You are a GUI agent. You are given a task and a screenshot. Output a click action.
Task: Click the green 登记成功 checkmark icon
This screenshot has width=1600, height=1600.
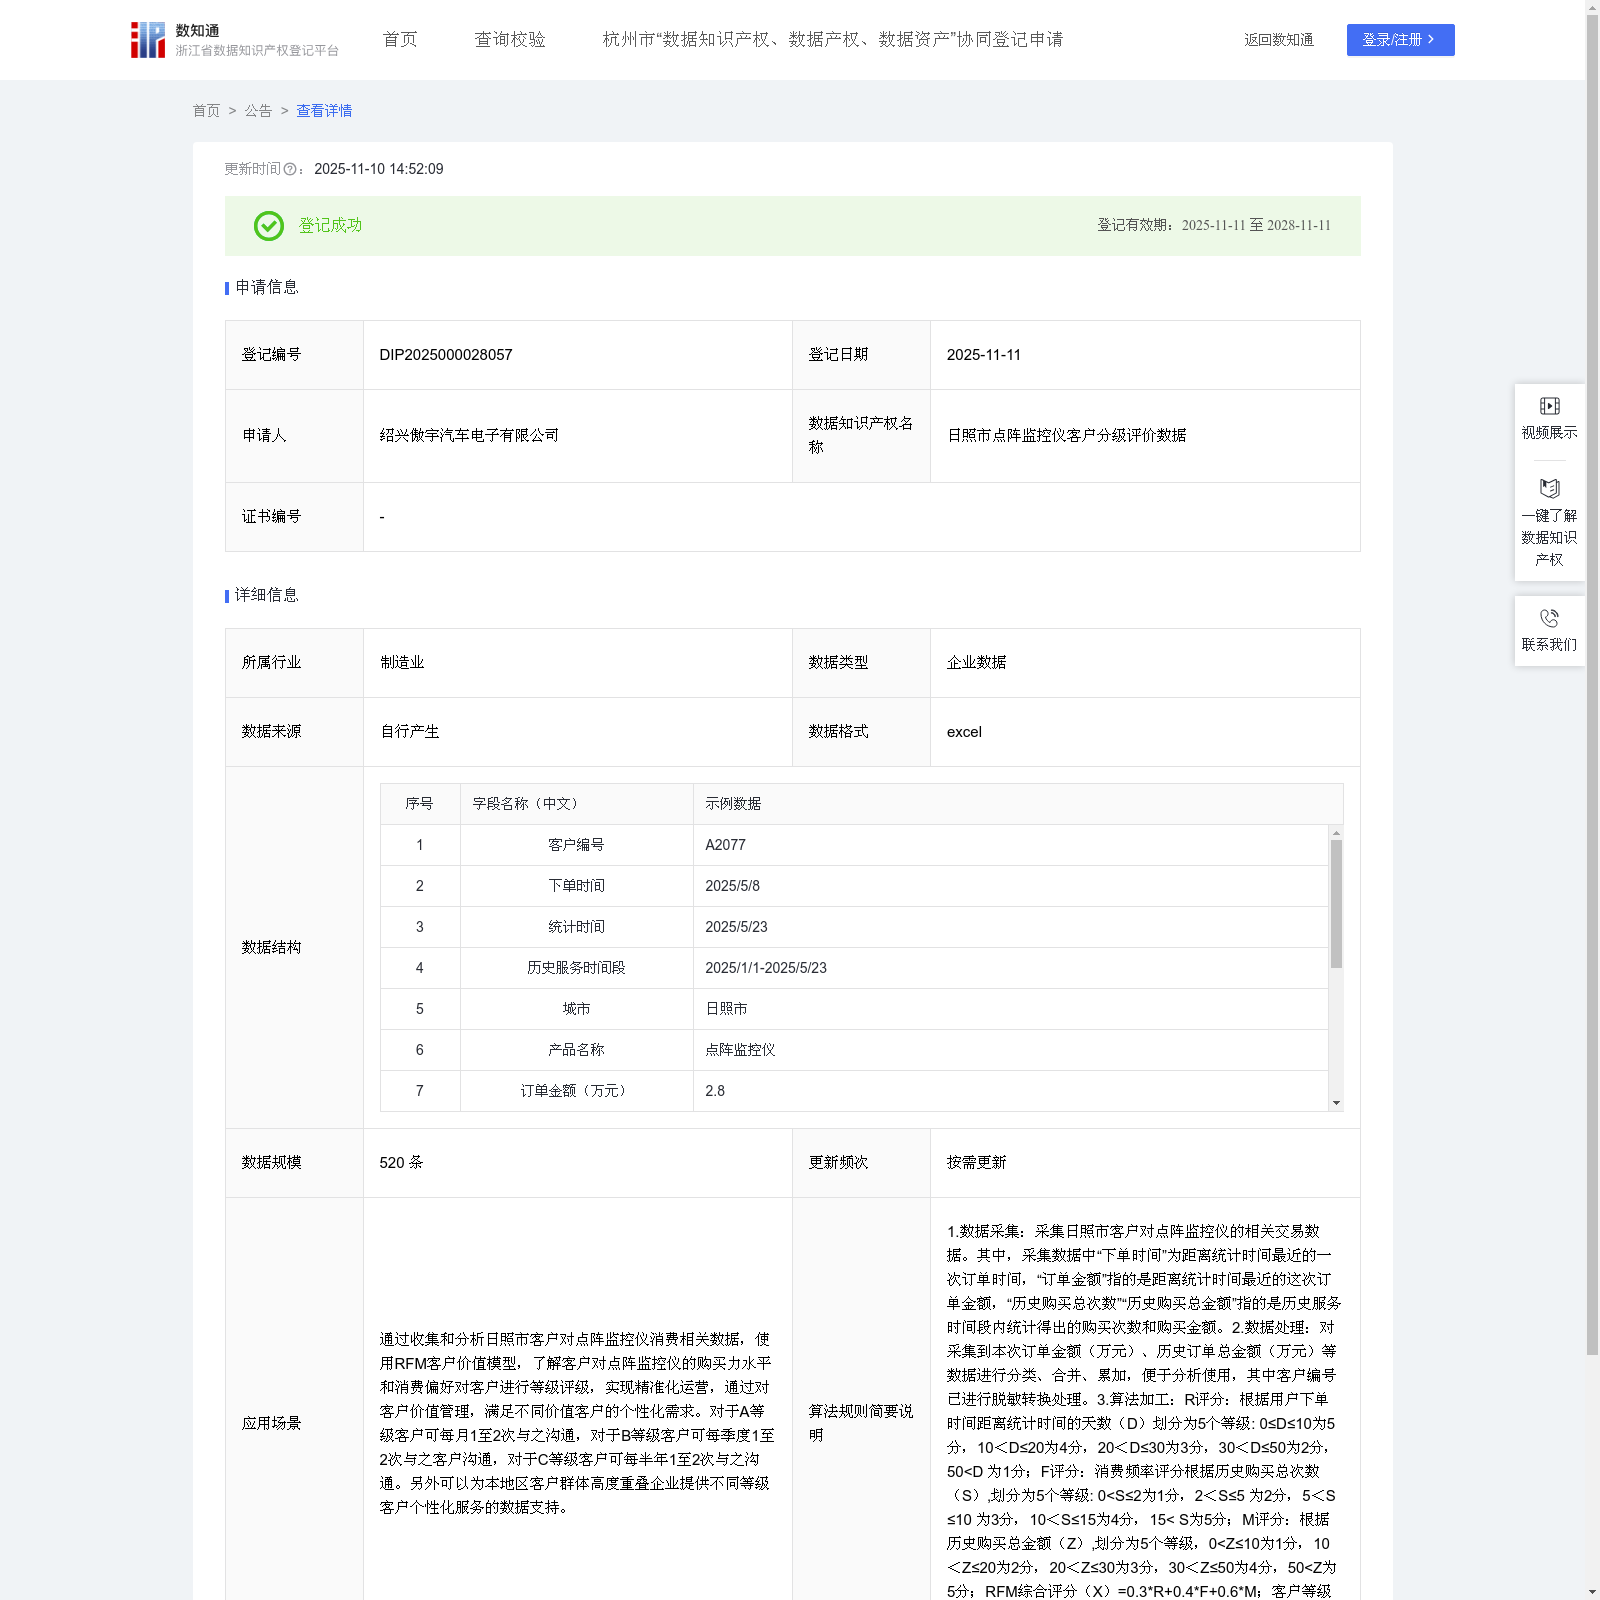click(x=268, y=226)
